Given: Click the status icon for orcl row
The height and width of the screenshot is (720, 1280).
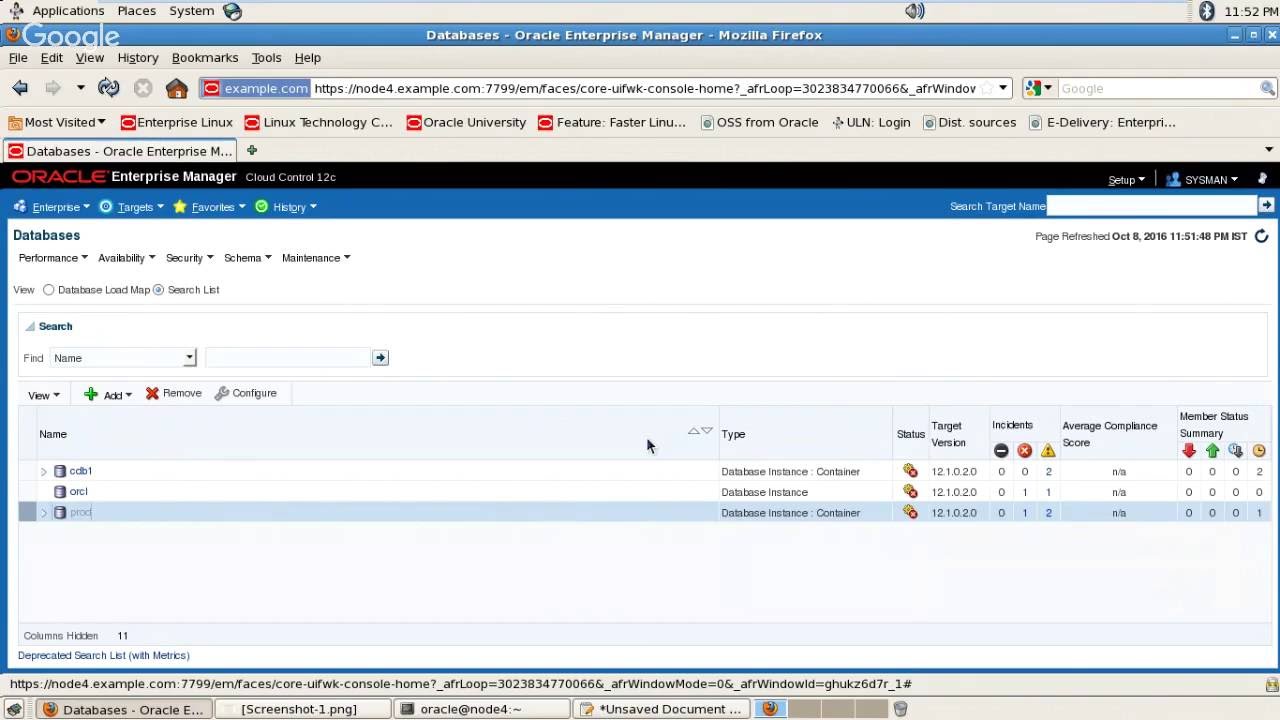Looking at the screenshot, I should coord(910,491).
